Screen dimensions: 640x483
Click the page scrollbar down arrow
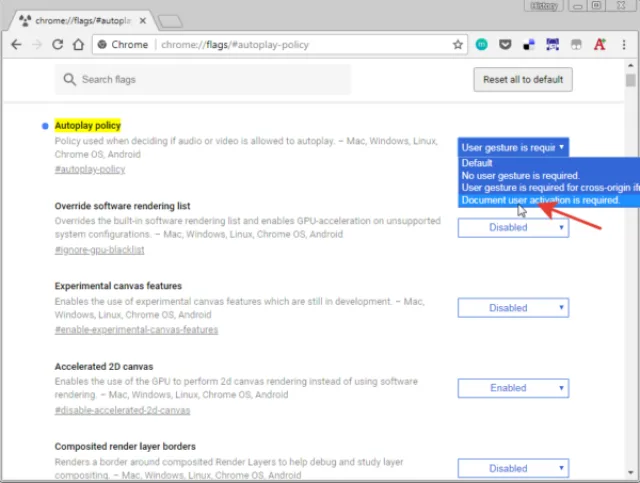pyautogui.click(x=631, y=473)
